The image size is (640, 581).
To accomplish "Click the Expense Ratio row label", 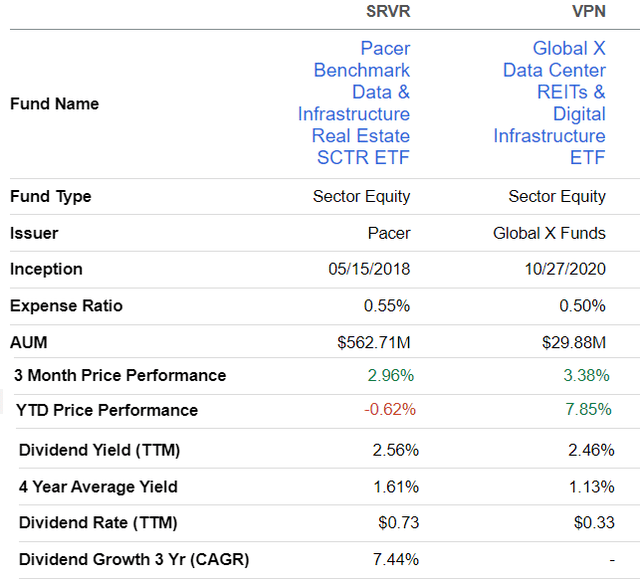I will [x=66, y=306].
